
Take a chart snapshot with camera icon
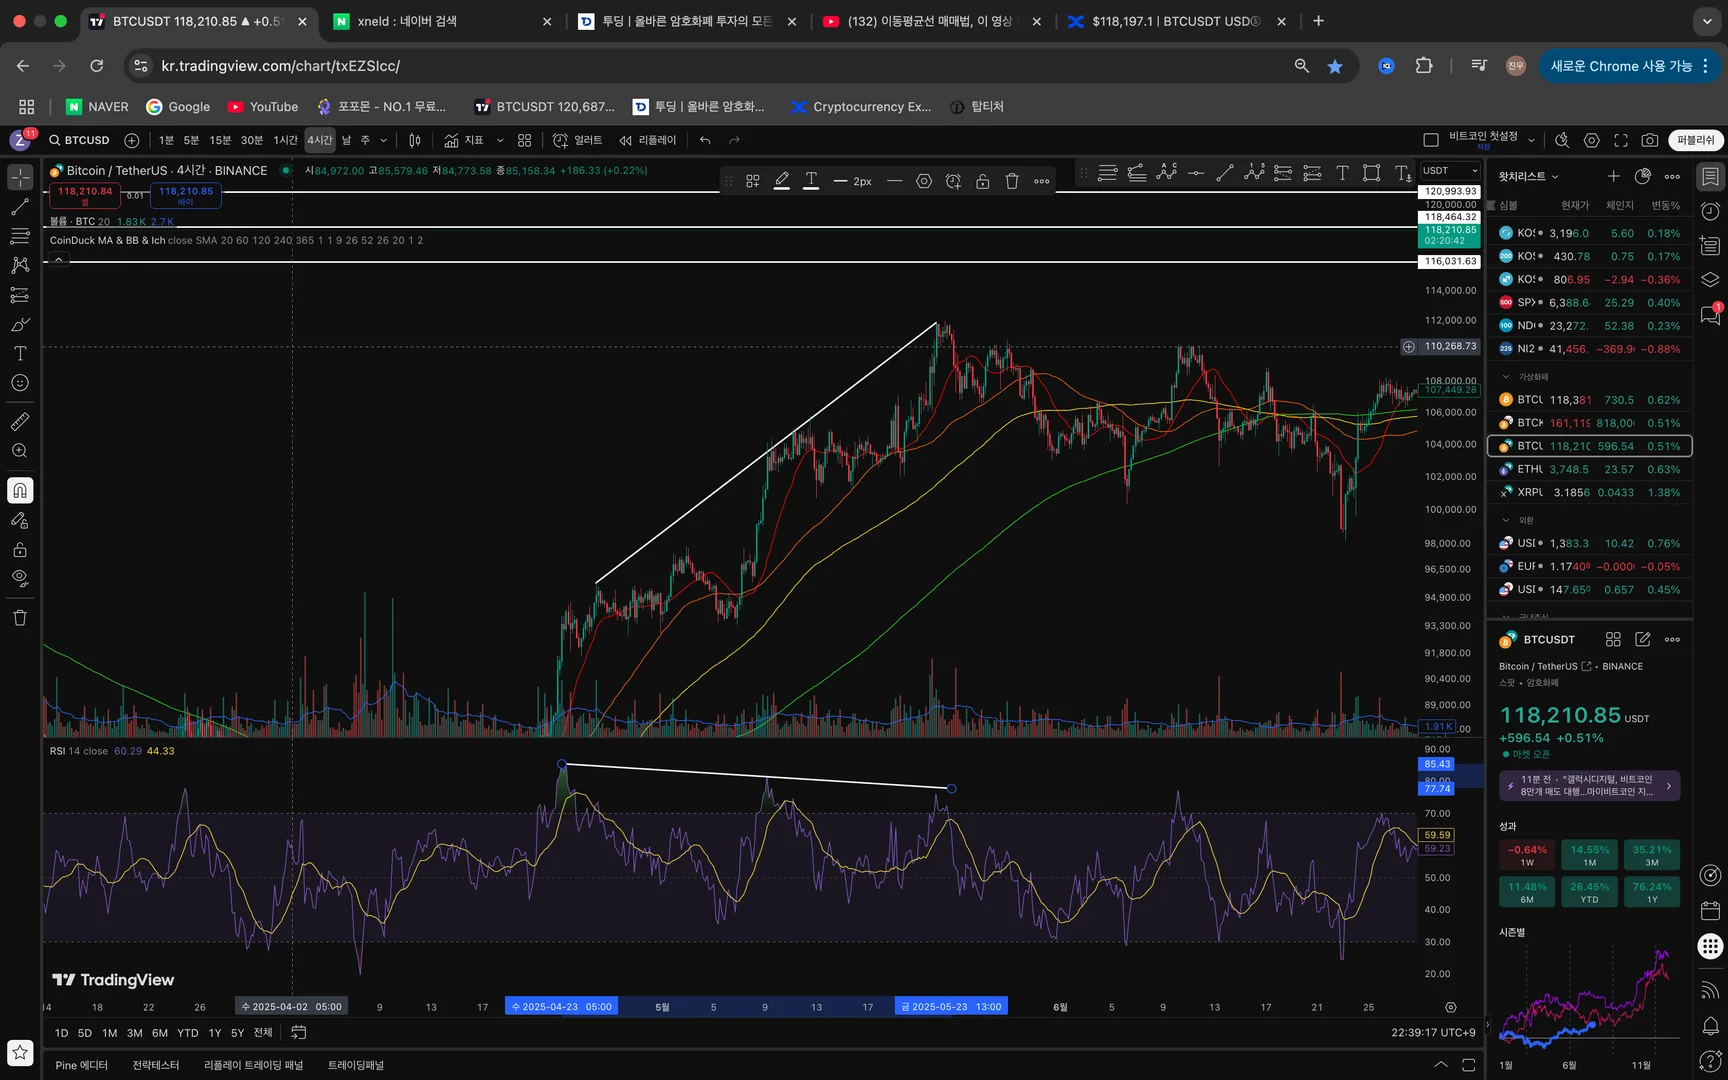click(1650, 140)
